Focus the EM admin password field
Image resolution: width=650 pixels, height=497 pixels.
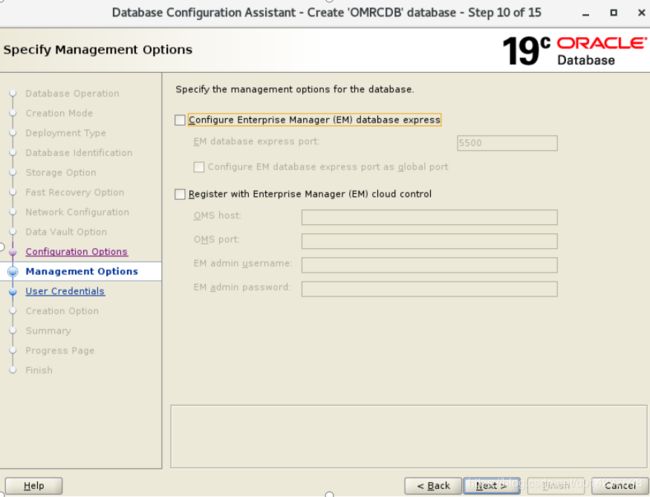coord(429,289)
